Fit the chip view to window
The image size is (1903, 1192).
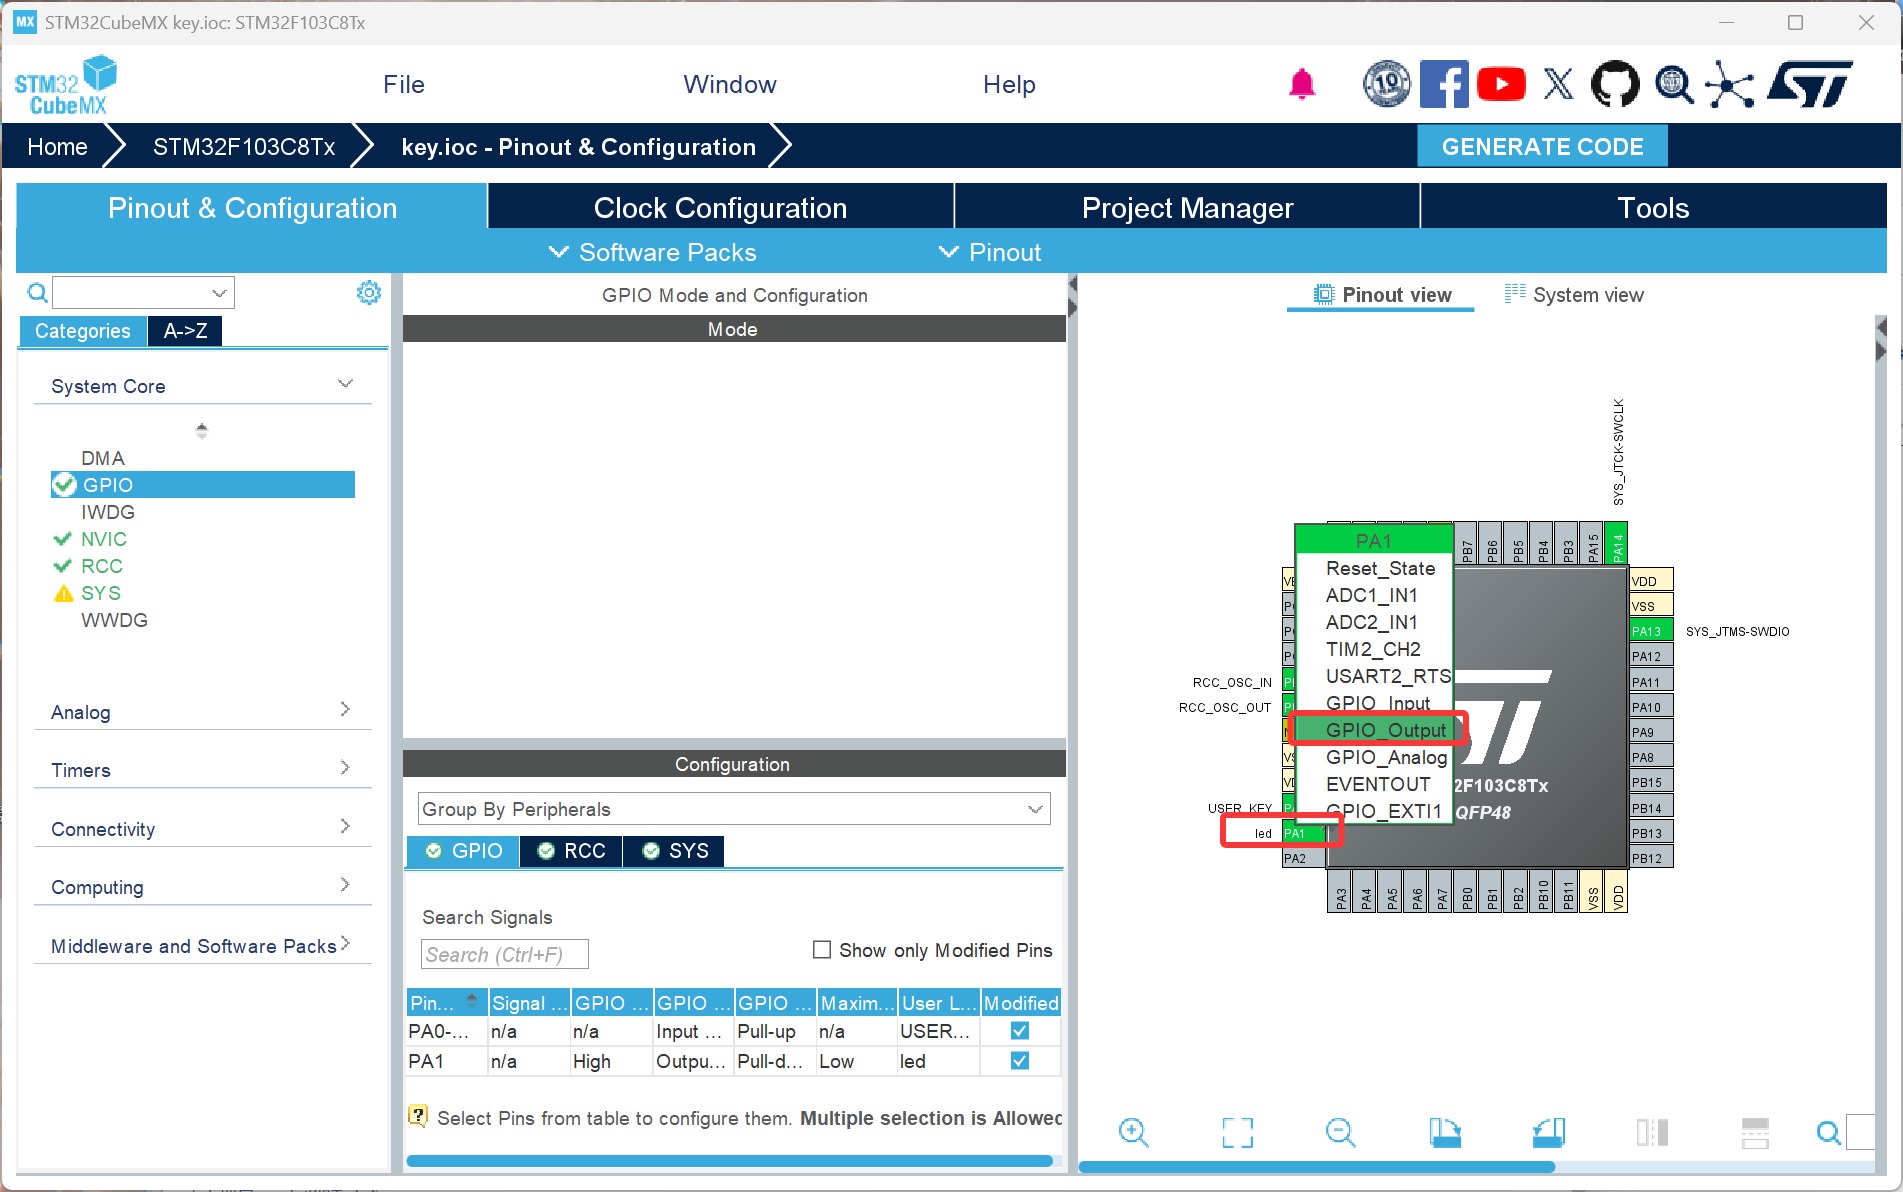(1237, 1132)
